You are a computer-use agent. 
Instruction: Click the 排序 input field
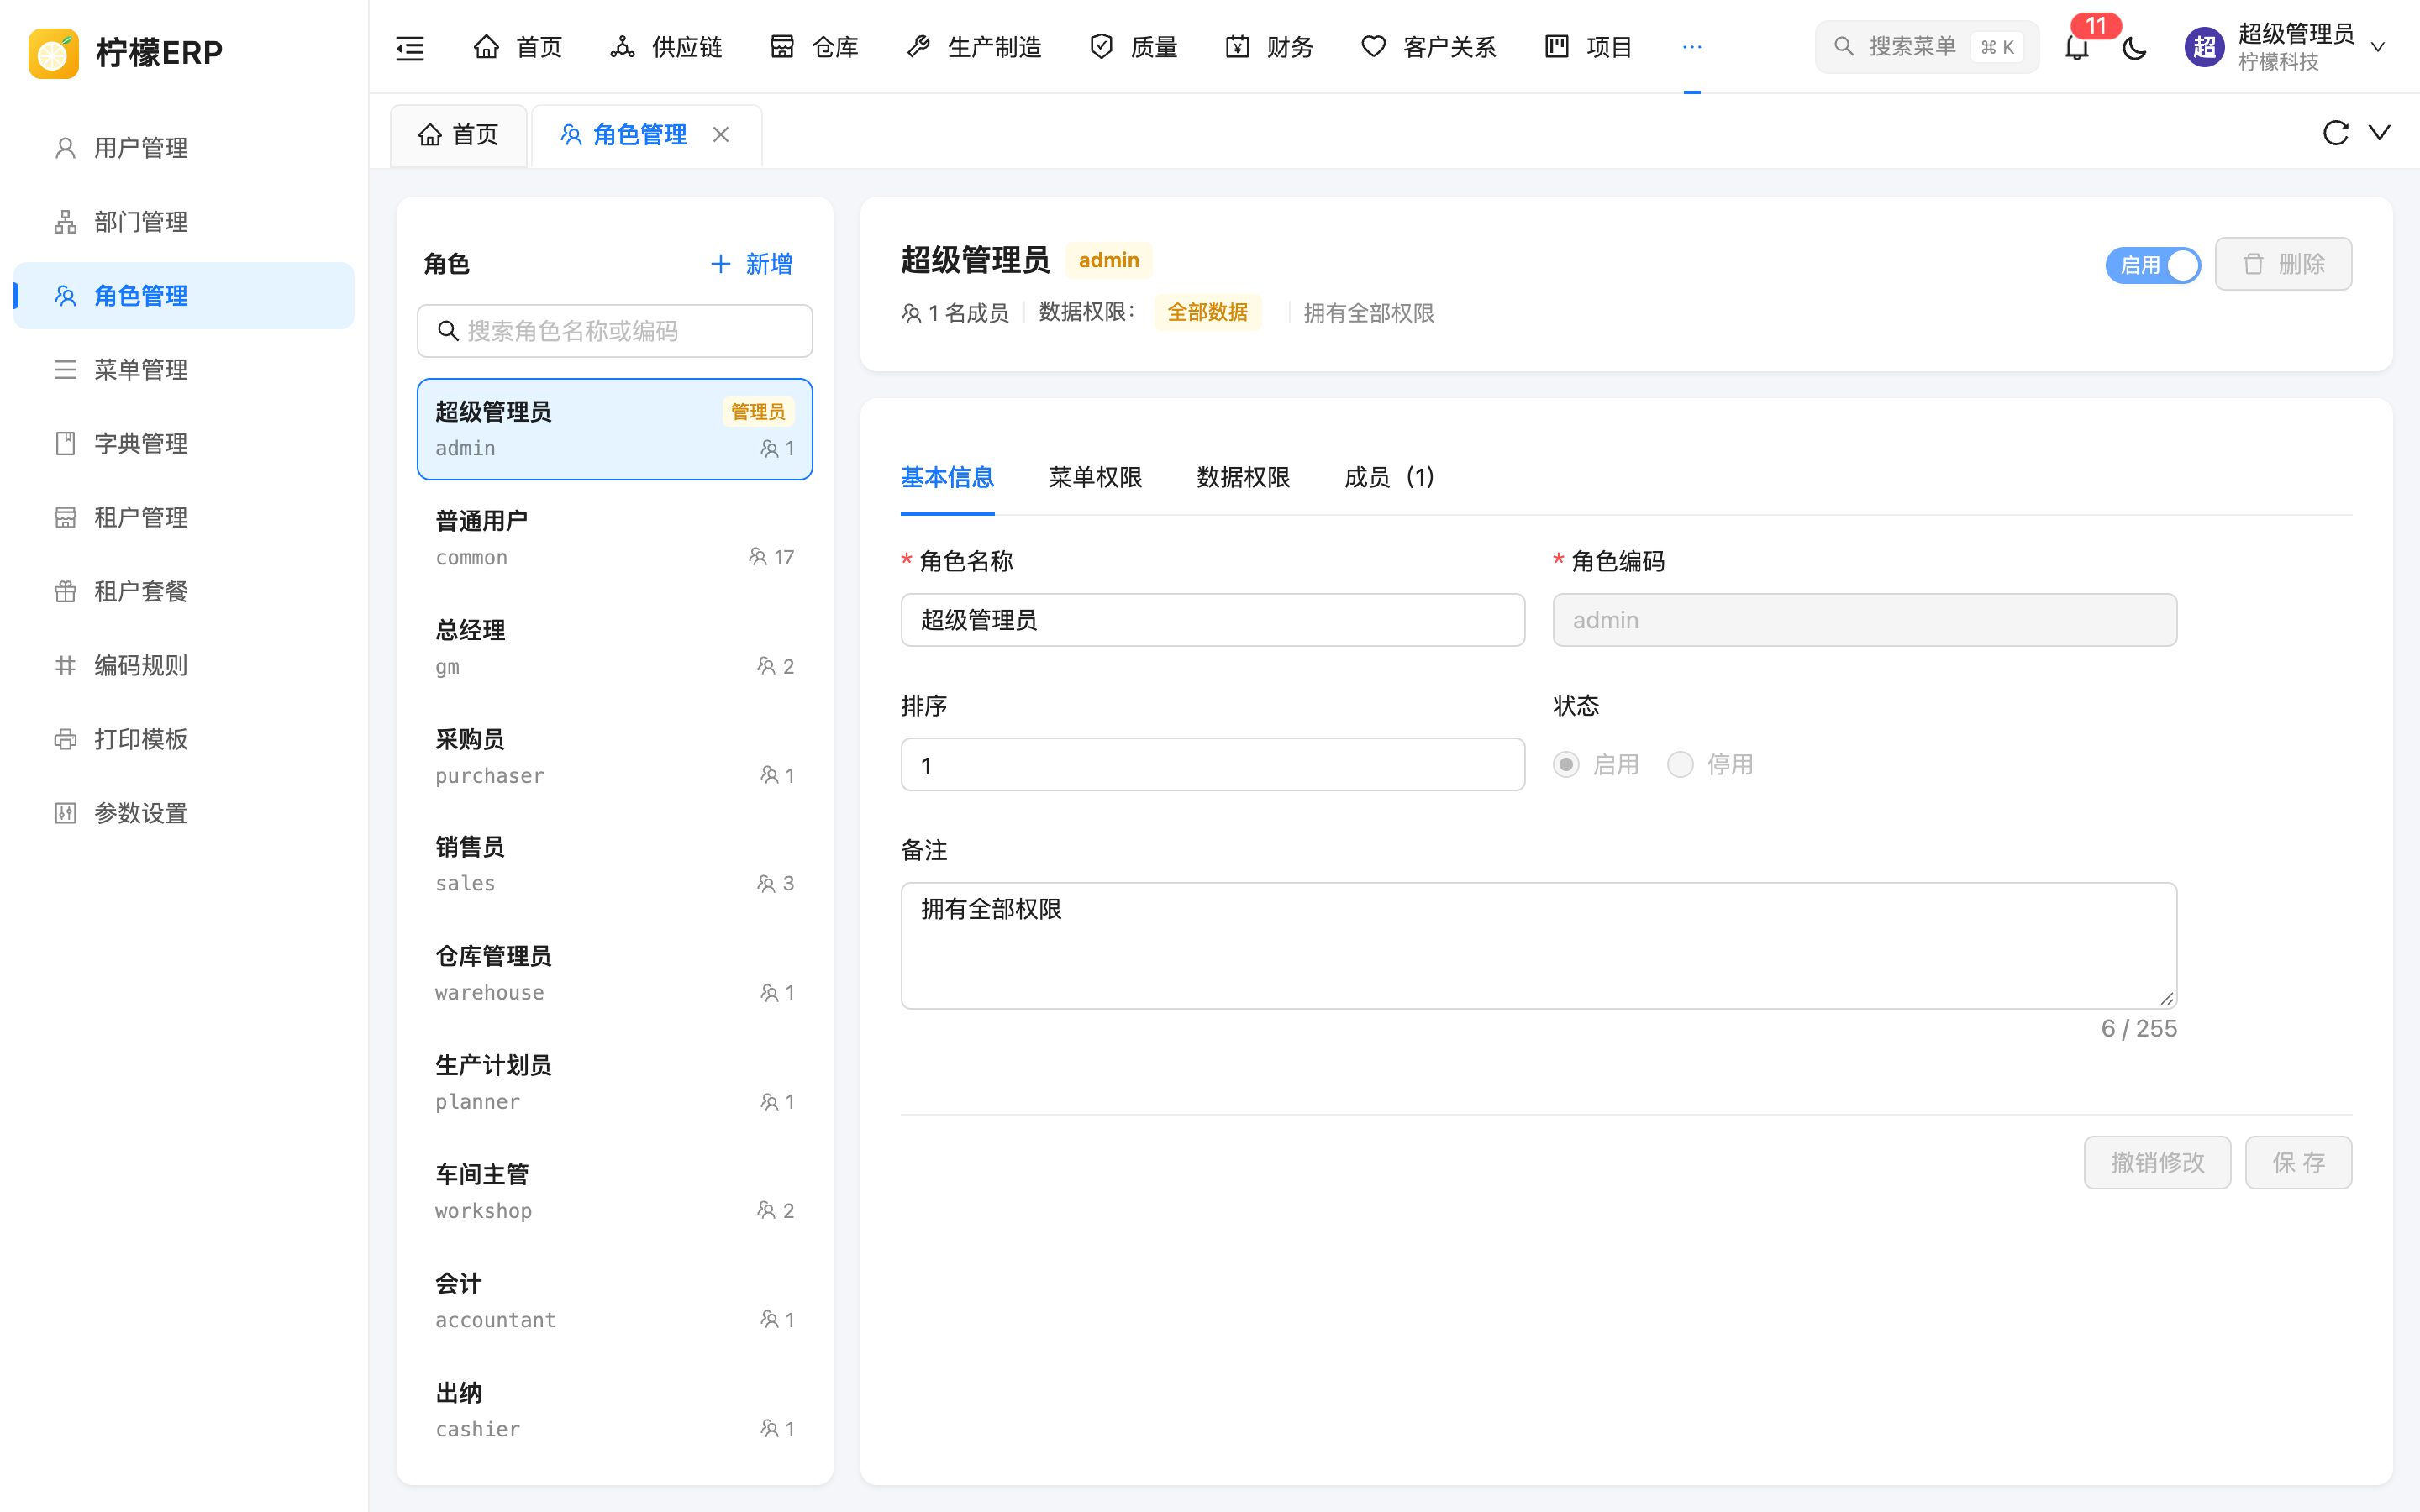coord(1212,765)
